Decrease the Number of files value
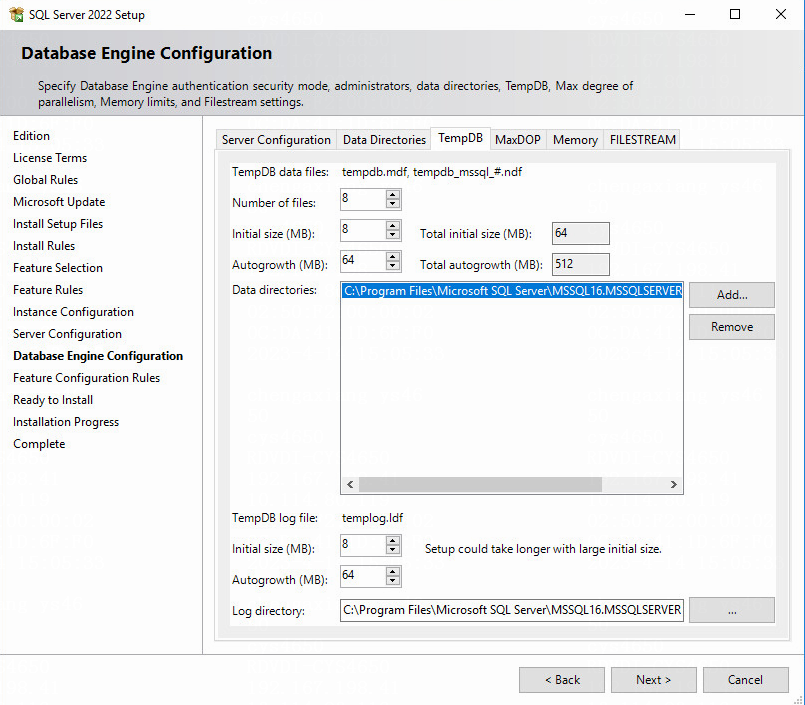 (x=393, y=204)
